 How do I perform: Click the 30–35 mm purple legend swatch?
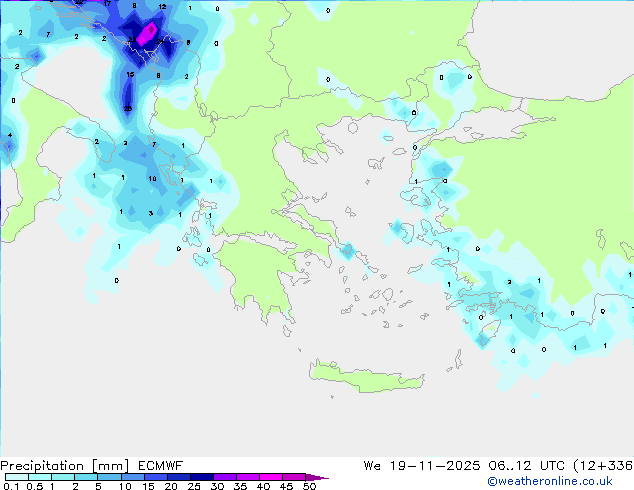[224, 477]
